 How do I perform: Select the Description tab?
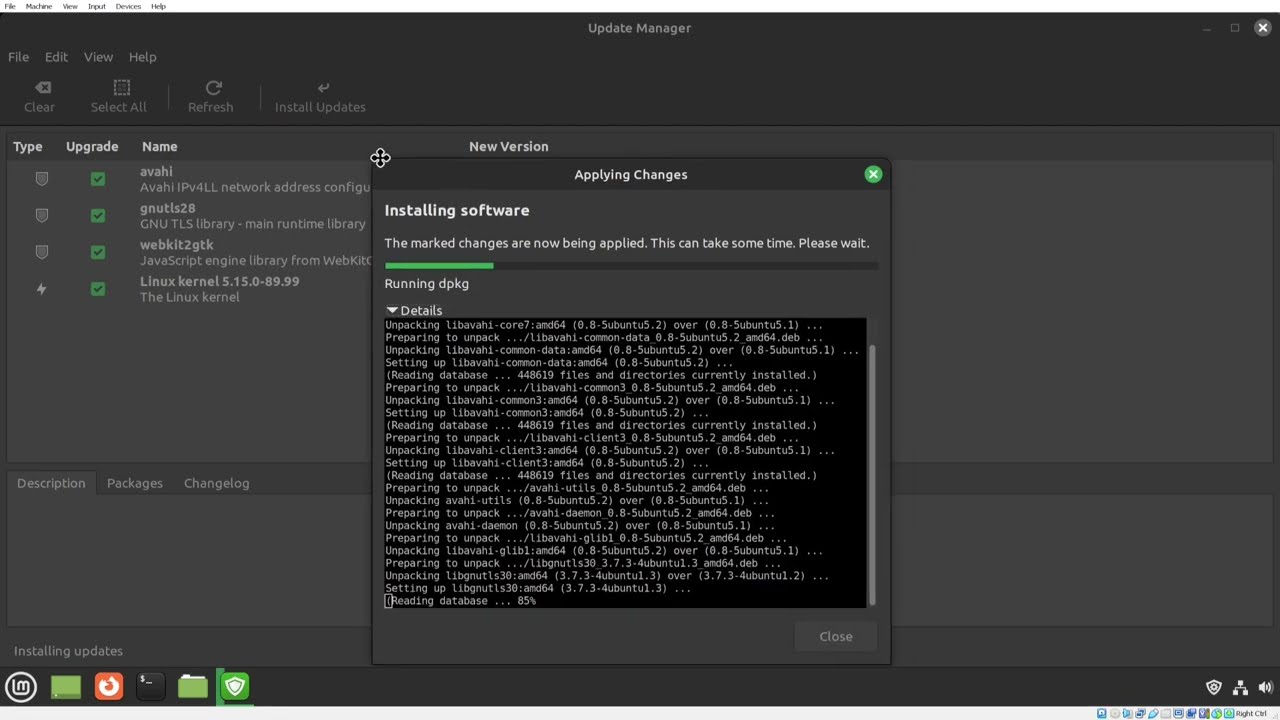(x=51, y=483)
